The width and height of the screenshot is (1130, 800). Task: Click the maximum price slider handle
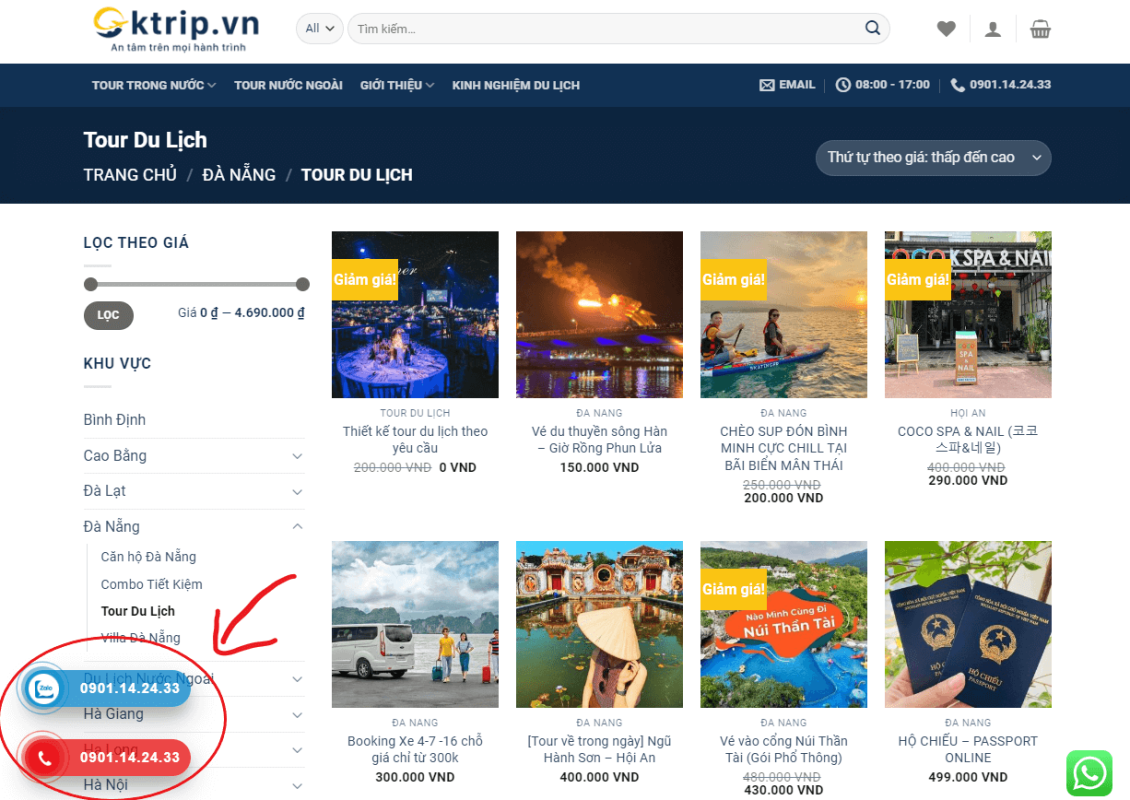303,284
